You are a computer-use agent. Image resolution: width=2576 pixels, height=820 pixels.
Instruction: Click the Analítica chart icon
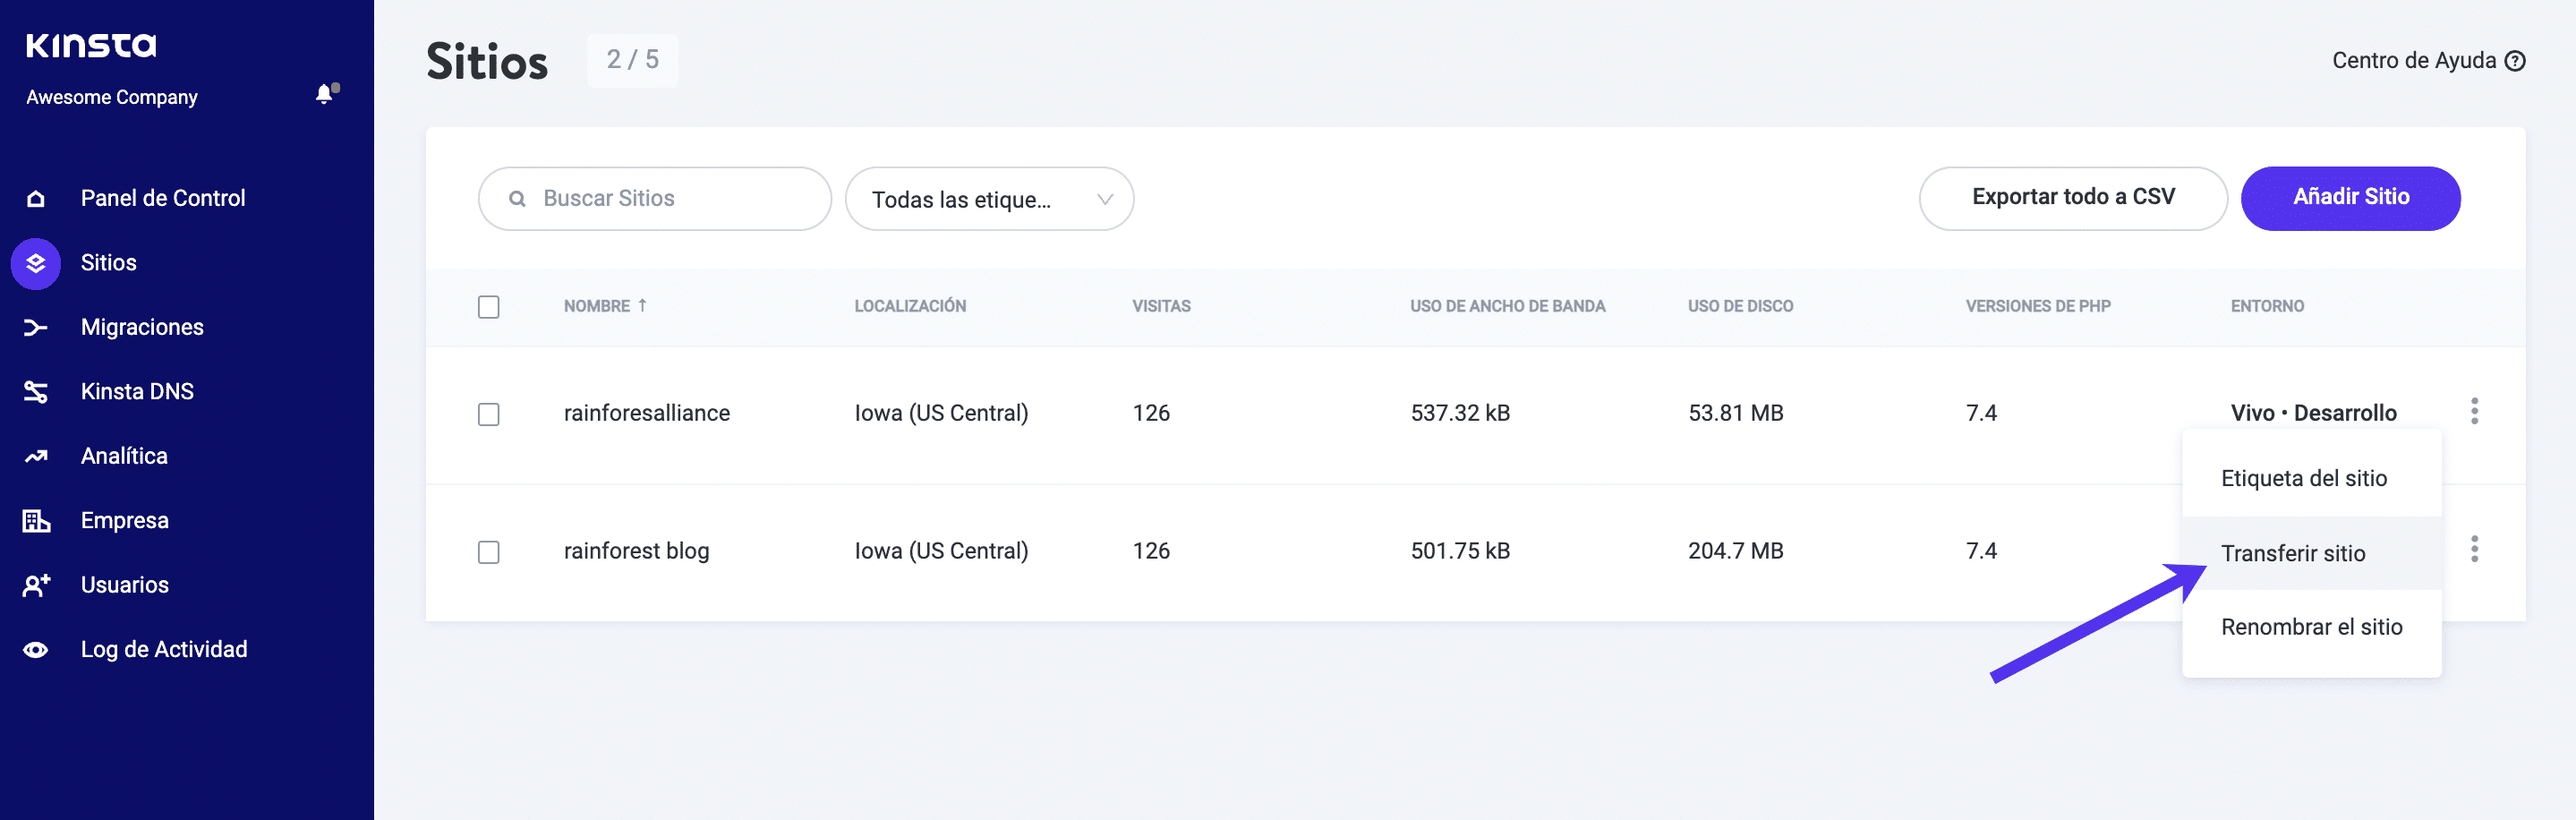pyautogui.click(x=36, y=456)
